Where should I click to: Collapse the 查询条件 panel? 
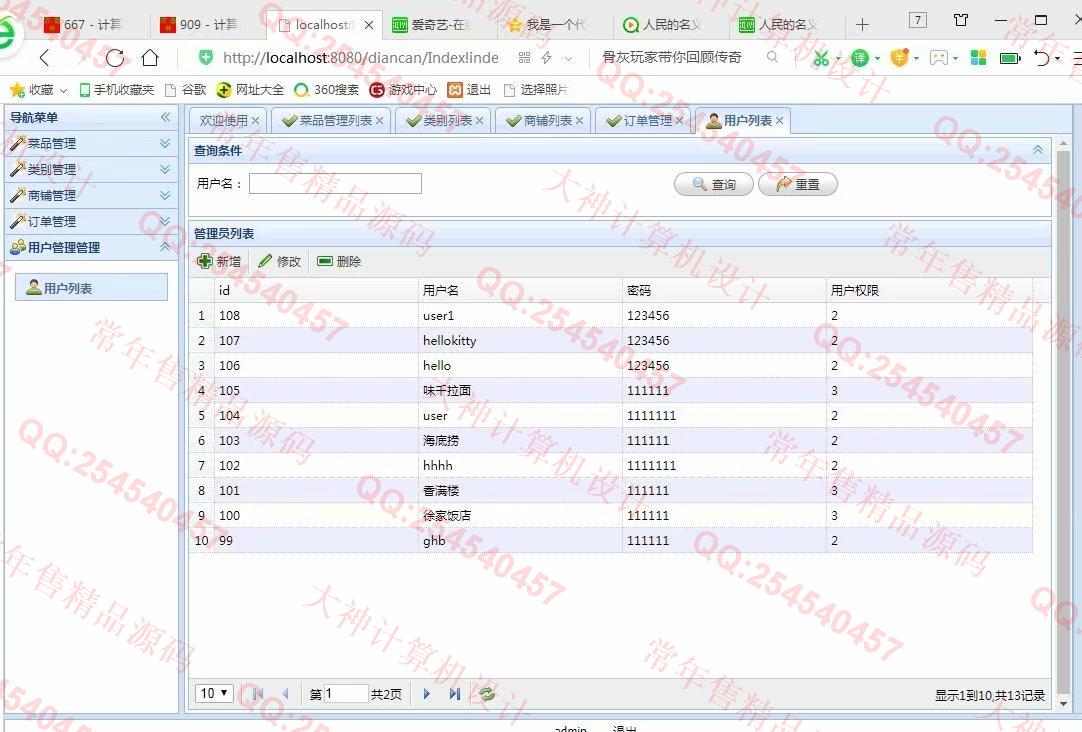point(1038,150)
